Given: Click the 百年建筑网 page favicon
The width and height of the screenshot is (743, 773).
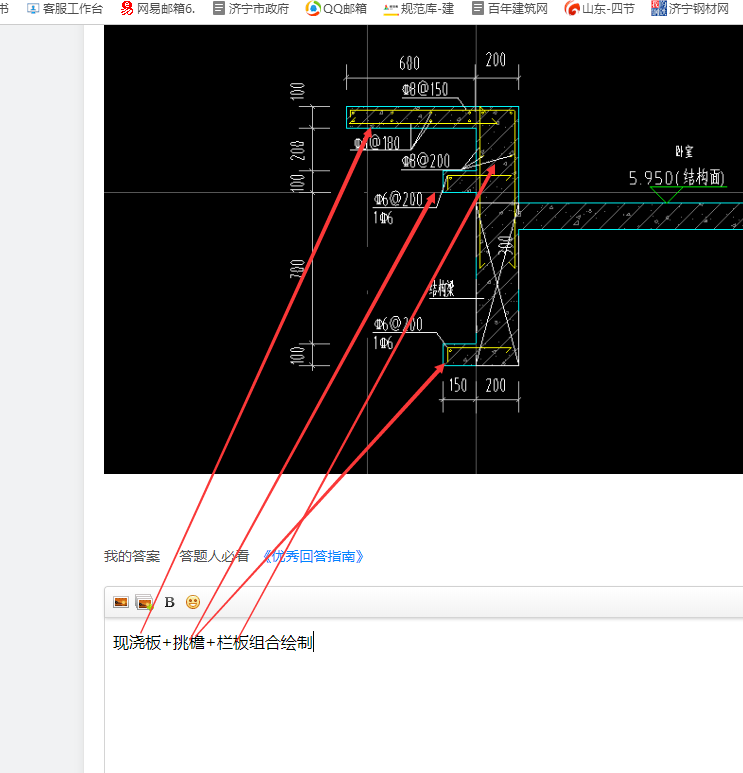Looking at the screenshot, I should (x=477, y=8).
